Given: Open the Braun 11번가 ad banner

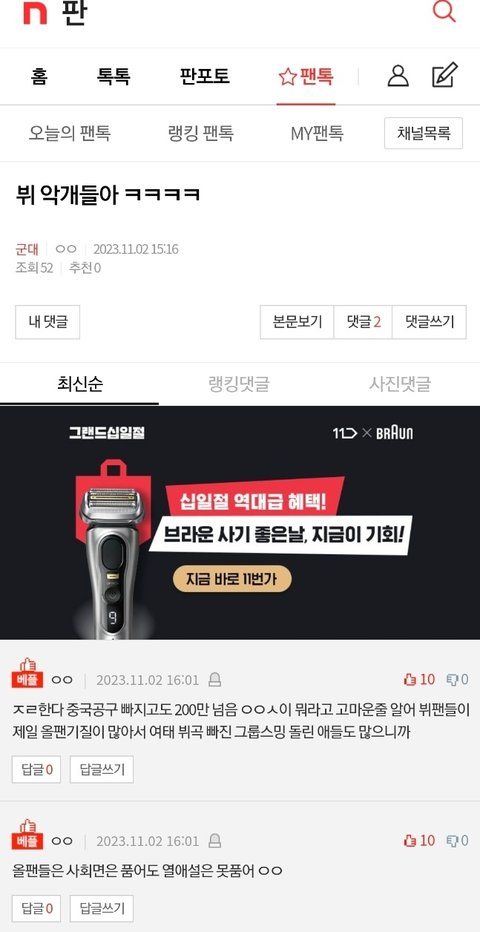Looking at the screenshot, I should 240,522.
